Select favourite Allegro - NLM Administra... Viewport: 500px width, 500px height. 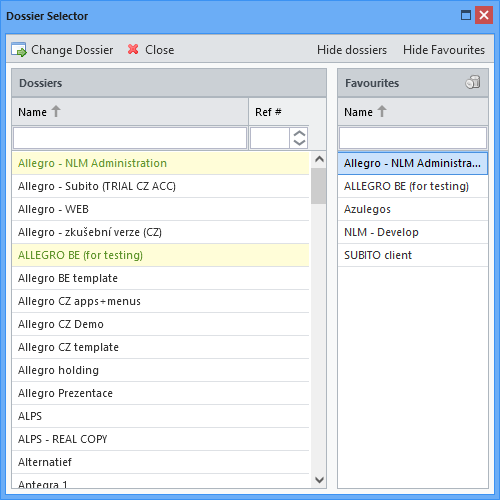[x=413, y=163]
